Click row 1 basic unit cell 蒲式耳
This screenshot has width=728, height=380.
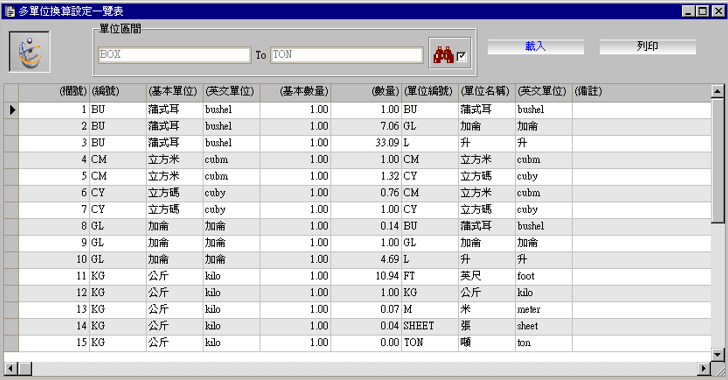pos(174,110)
